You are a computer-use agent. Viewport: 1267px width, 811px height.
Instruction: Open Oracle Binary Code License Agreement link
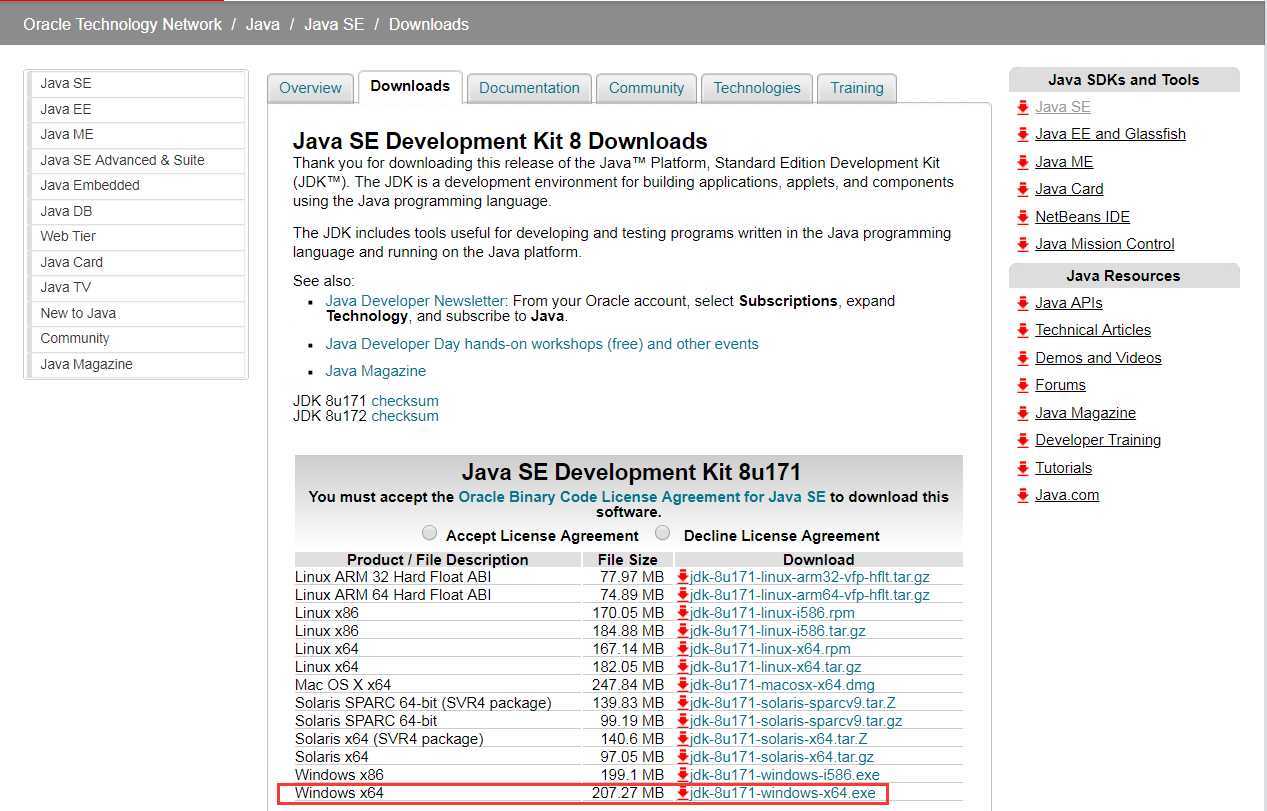[642, 497]
